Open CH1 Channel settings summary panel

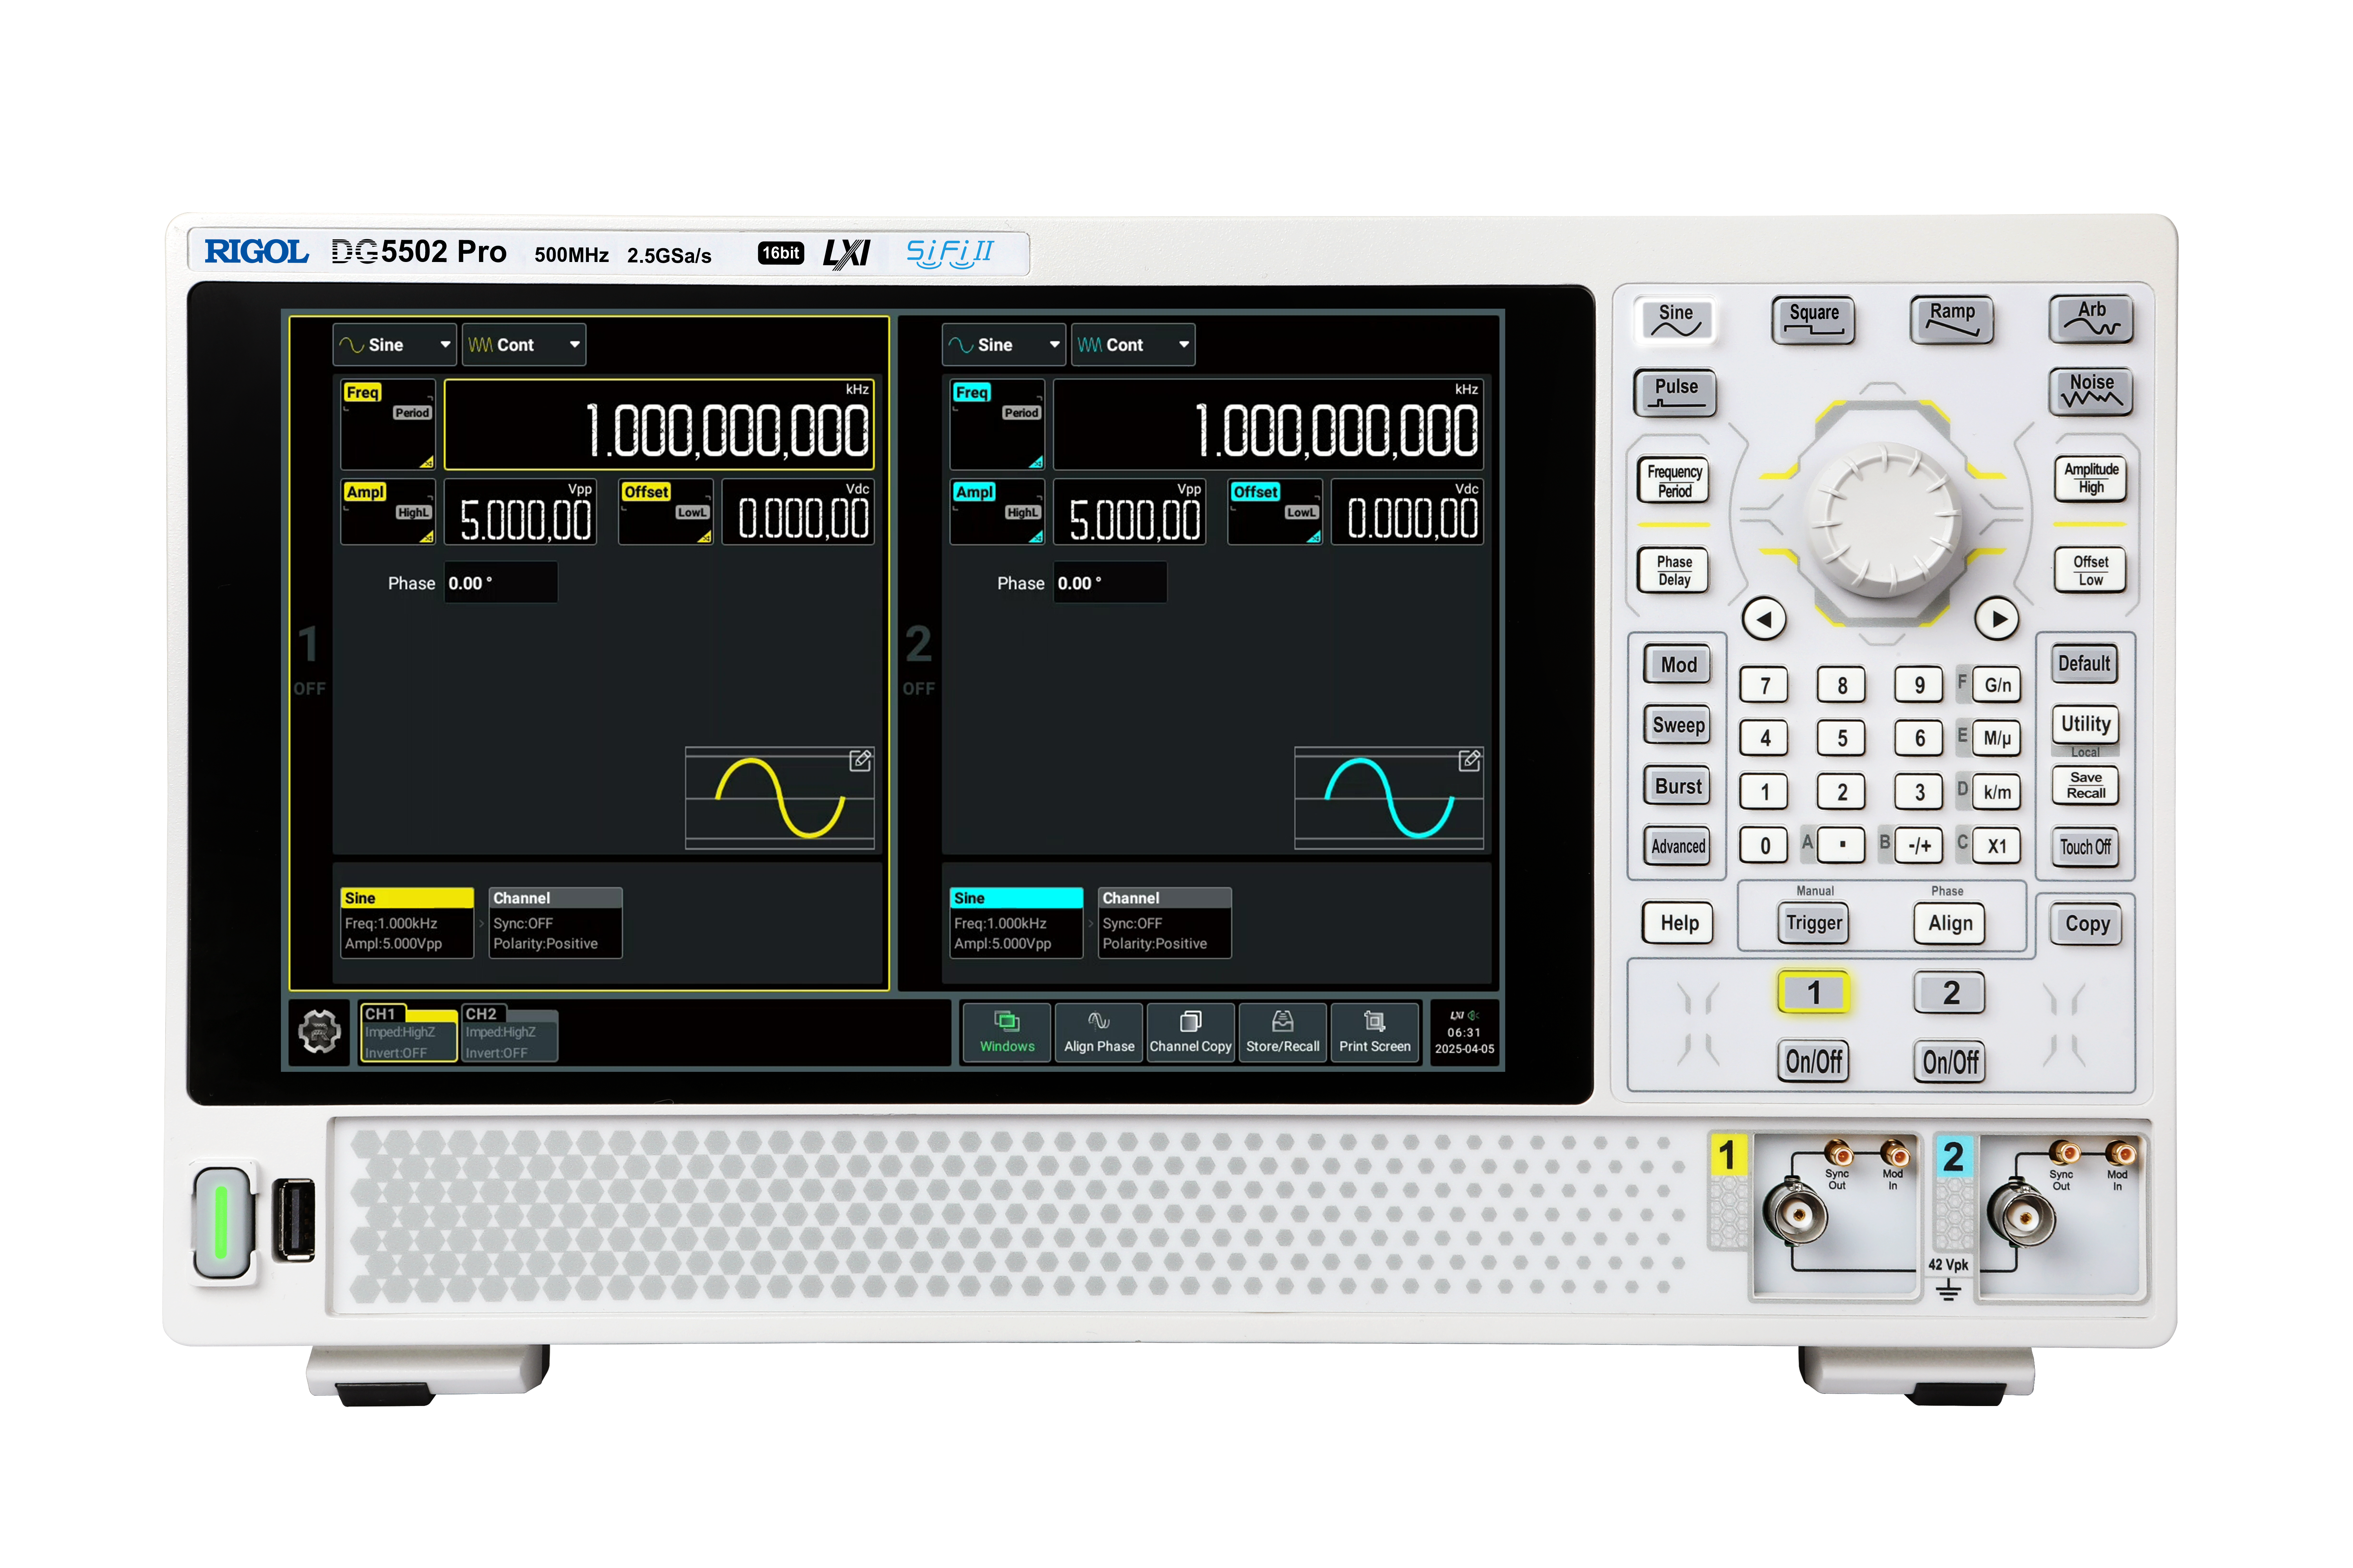point(555,922)
